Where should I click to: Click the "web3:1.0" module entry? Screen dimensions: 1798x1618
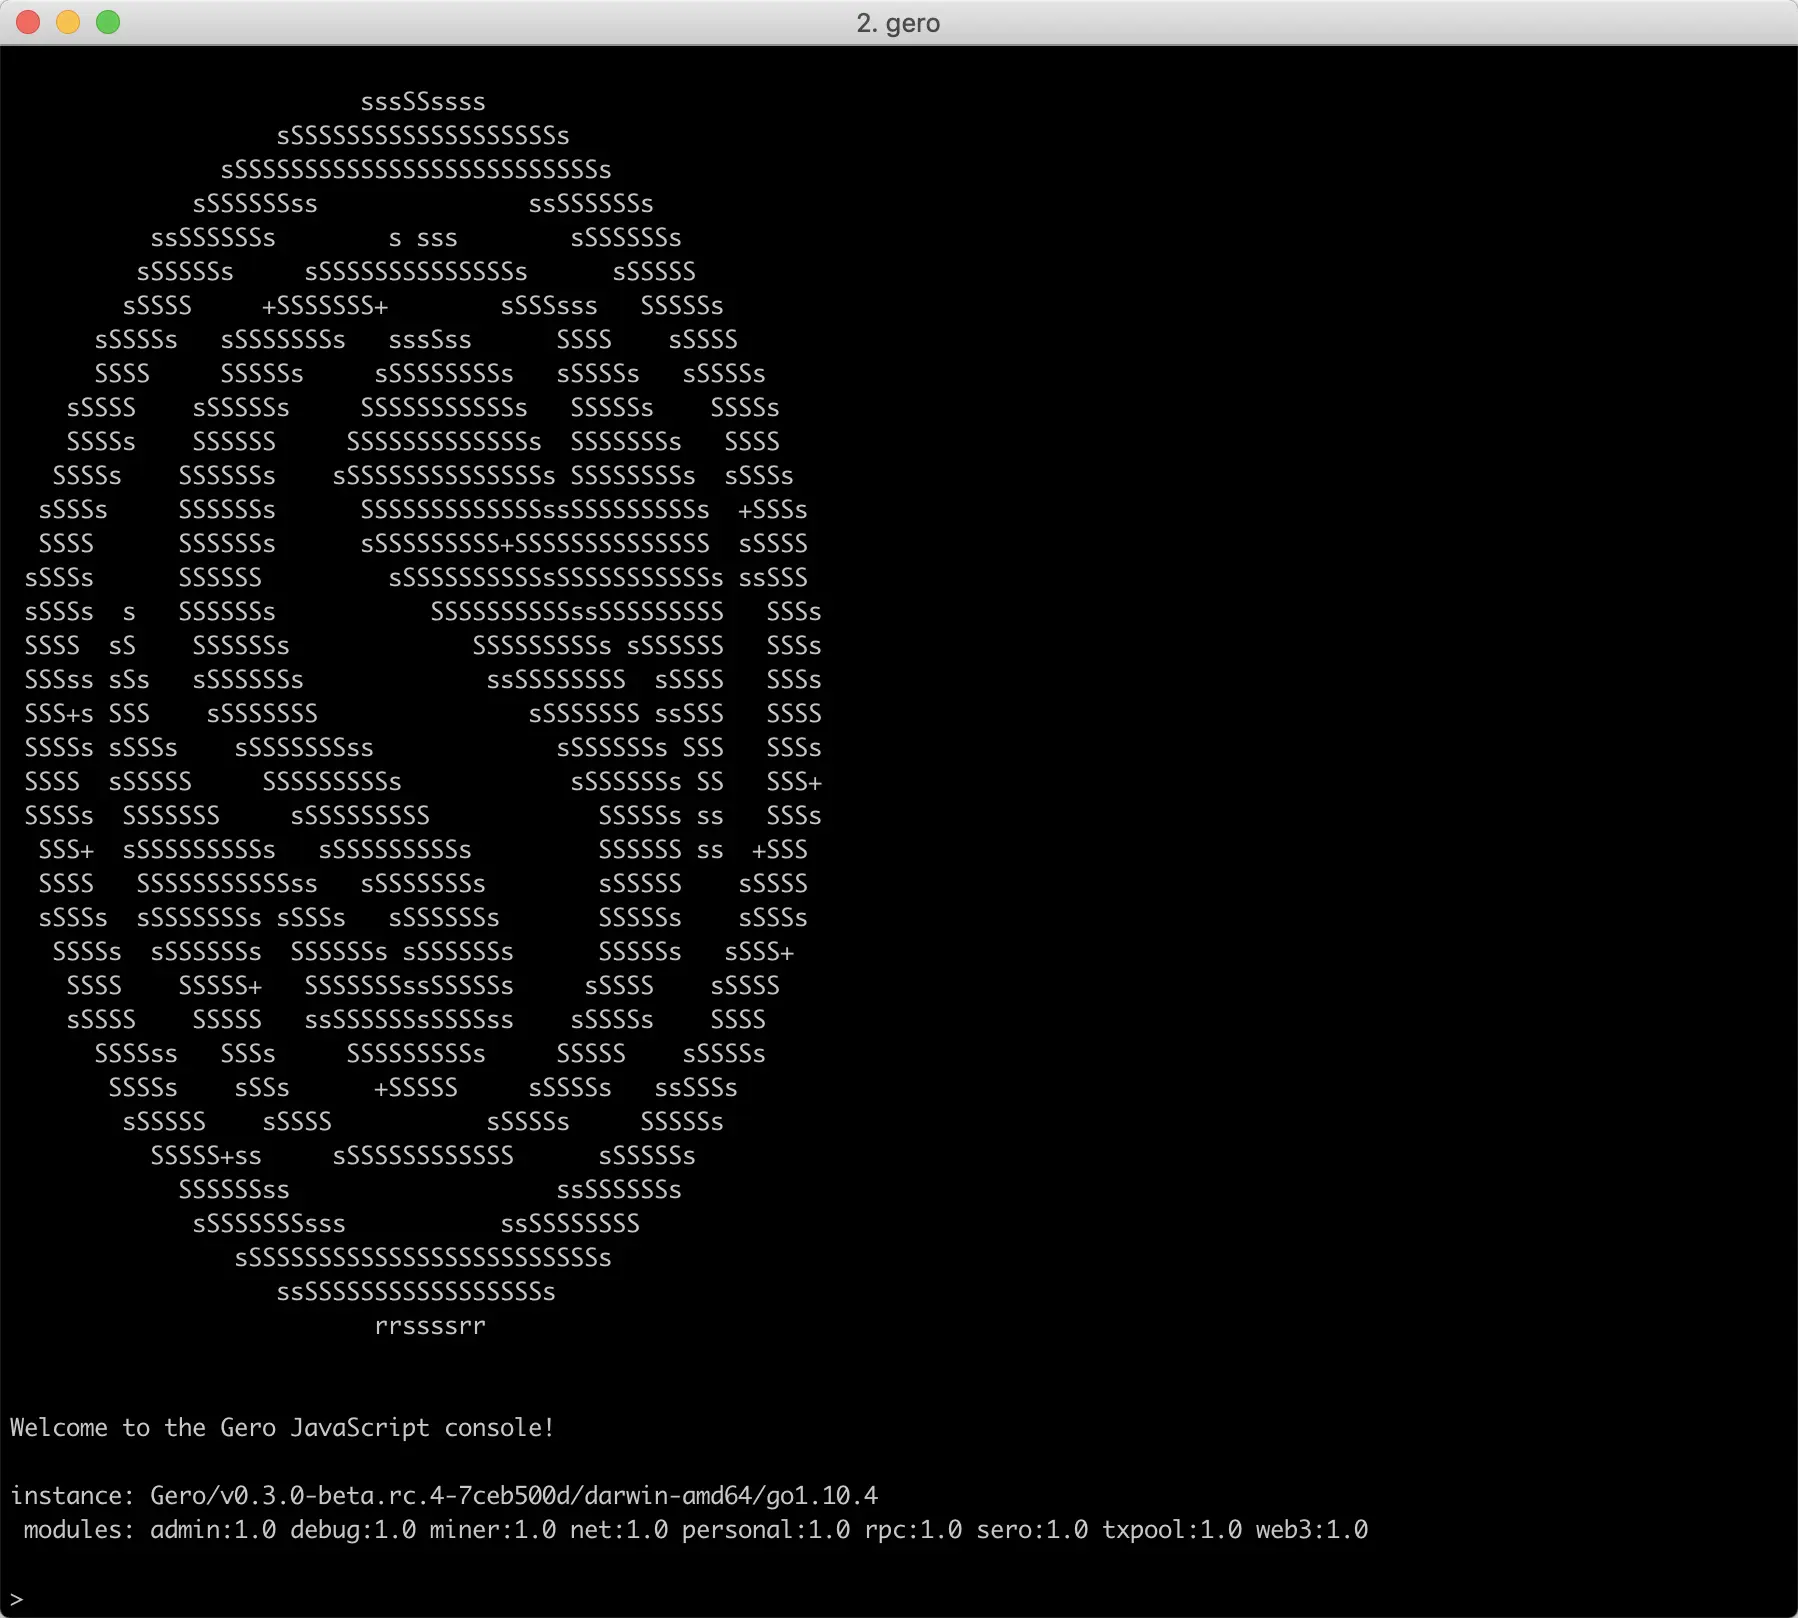tap(1312, 1530)
